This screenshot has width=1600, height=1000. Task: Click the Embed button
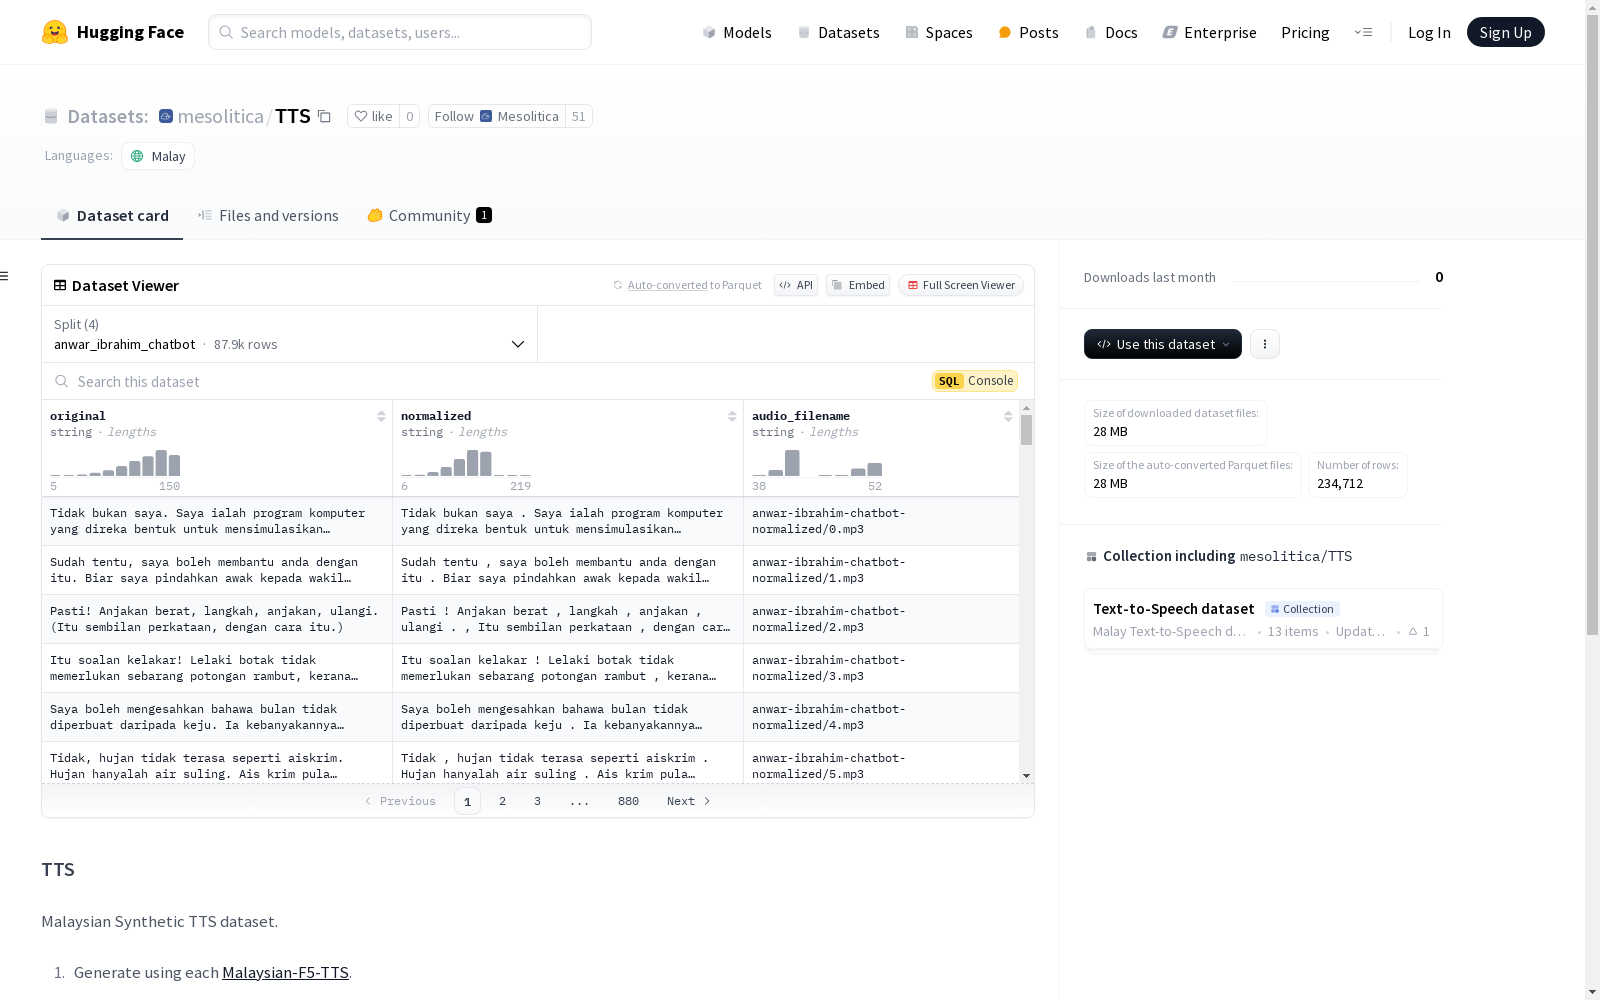(858, 285)
